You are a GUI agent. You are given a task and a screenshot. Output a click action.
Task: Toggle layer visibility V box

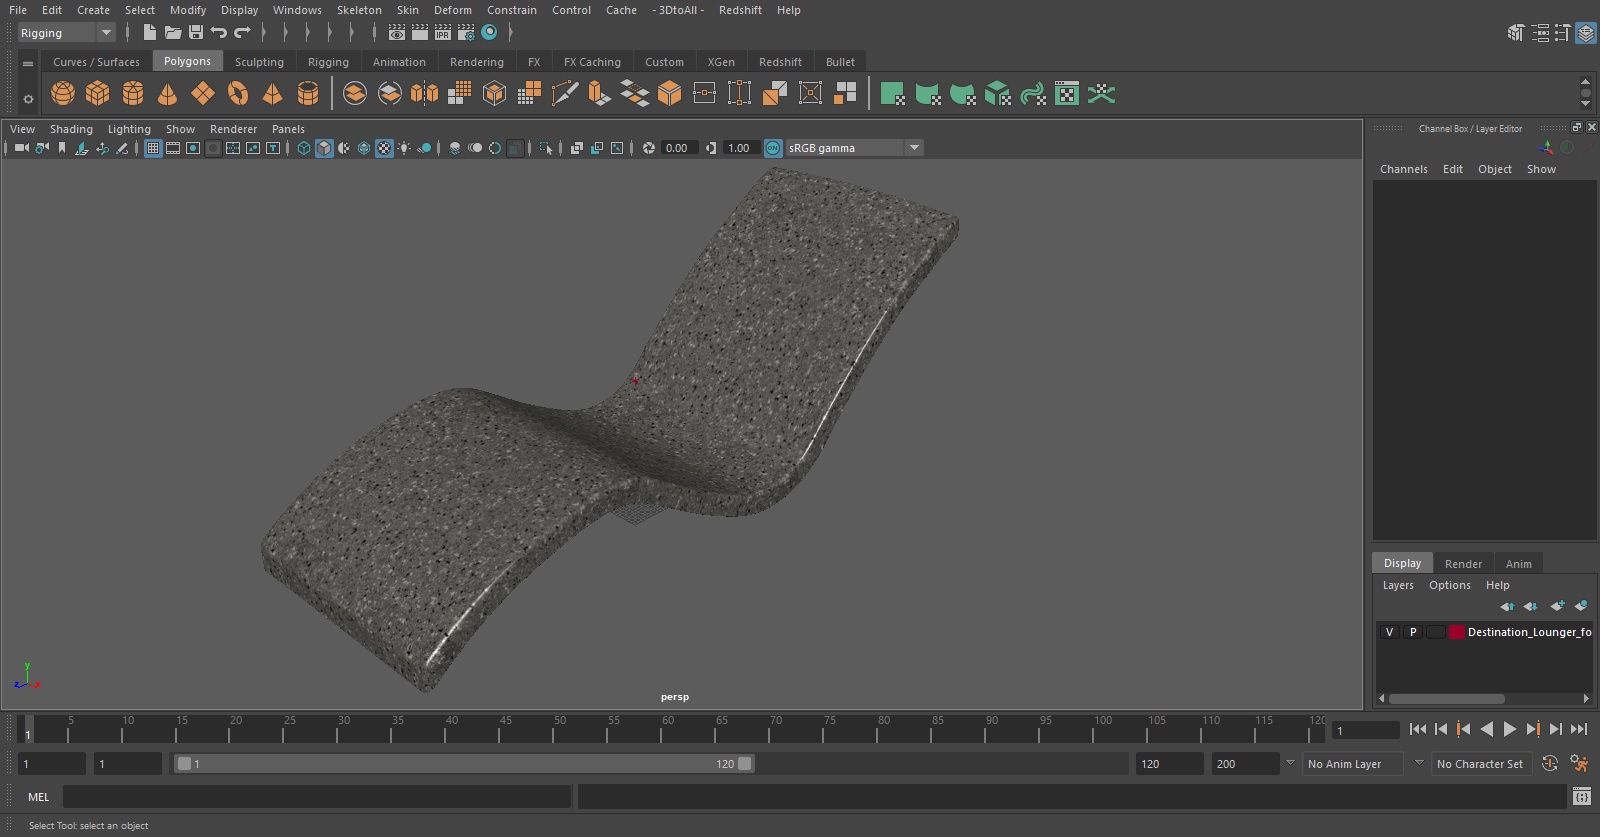[1389, 632]
